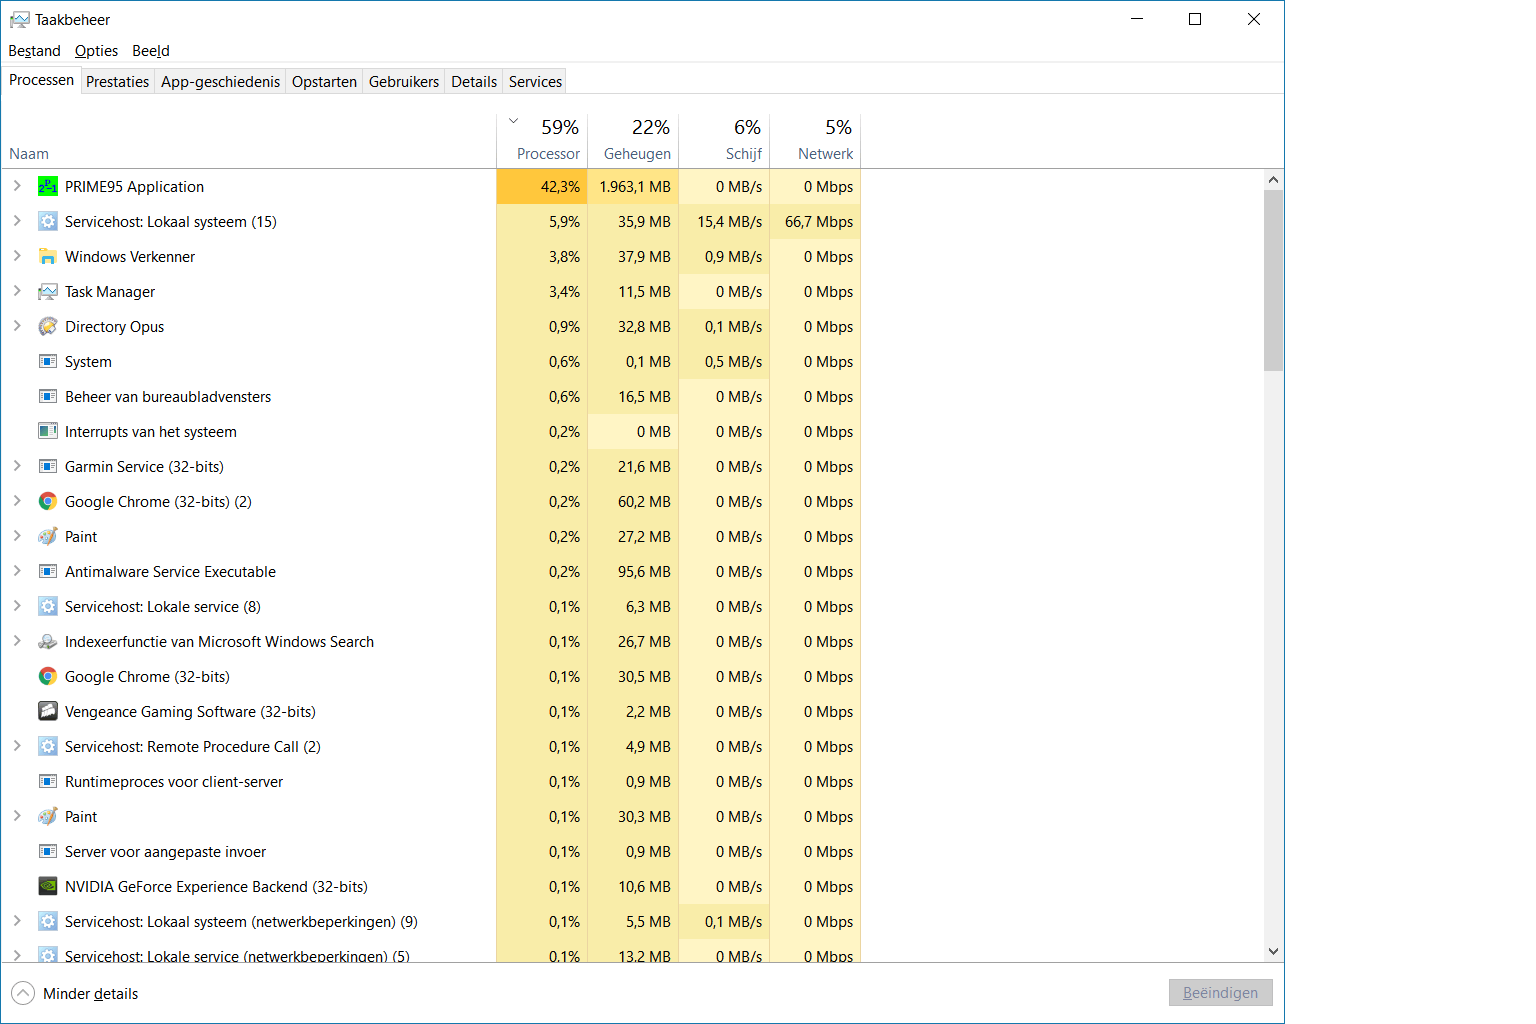Click the PRIME95 Application icon
Viewport: 1536px width, 1024px height.
[x=48, y=186]
